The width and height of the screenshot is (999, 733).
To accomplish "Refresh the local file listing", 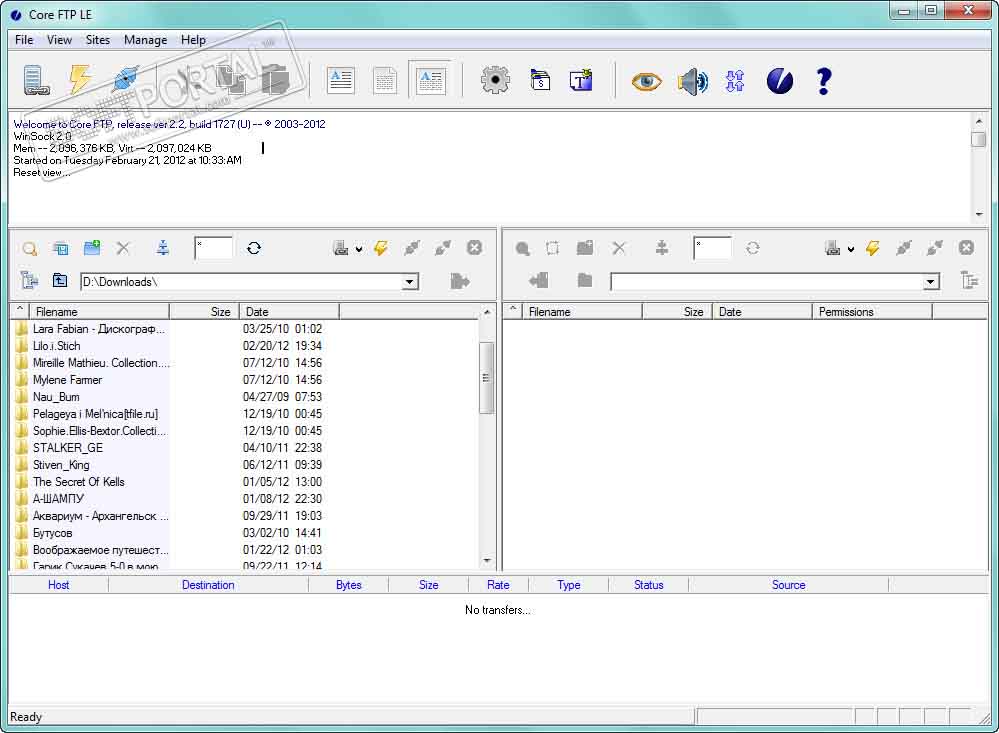I will click(254, 248).
